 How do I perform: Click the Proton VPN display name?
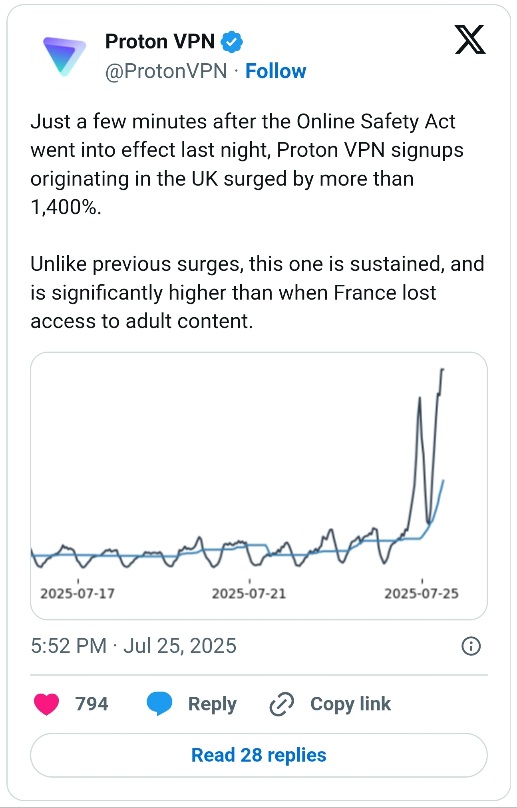pyautogui.click(x=160, y=41)
